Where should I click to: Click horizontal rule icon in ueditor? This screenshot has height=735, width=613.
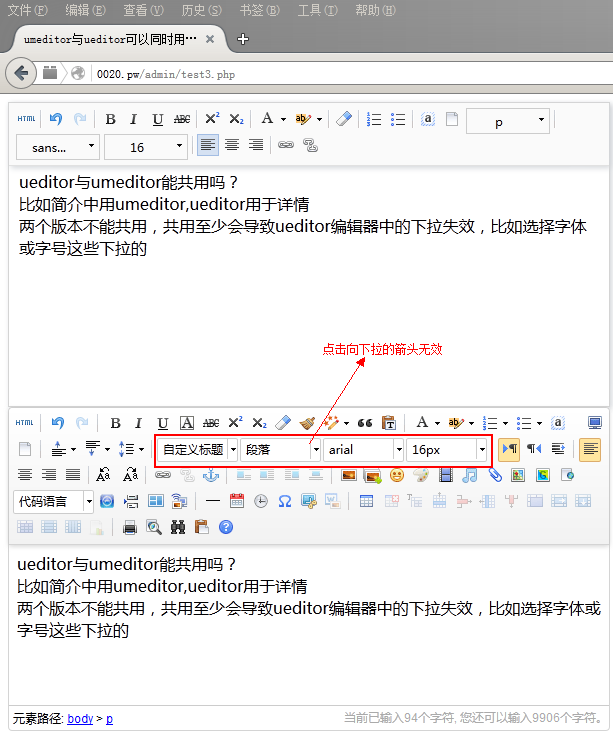[x=213, y=501]
